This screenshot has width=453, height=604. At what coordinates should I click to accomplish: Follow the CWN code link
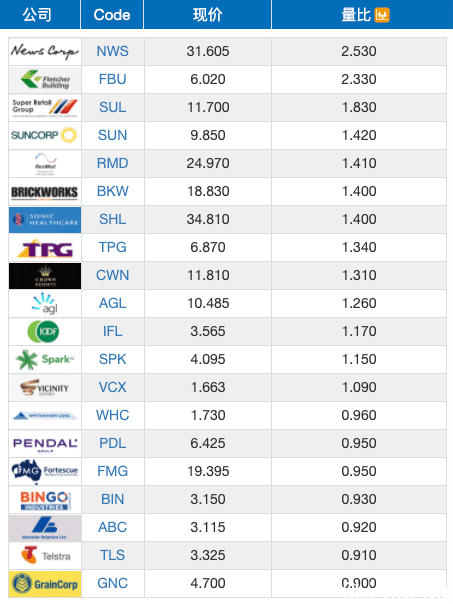click(x=112, y=275)
